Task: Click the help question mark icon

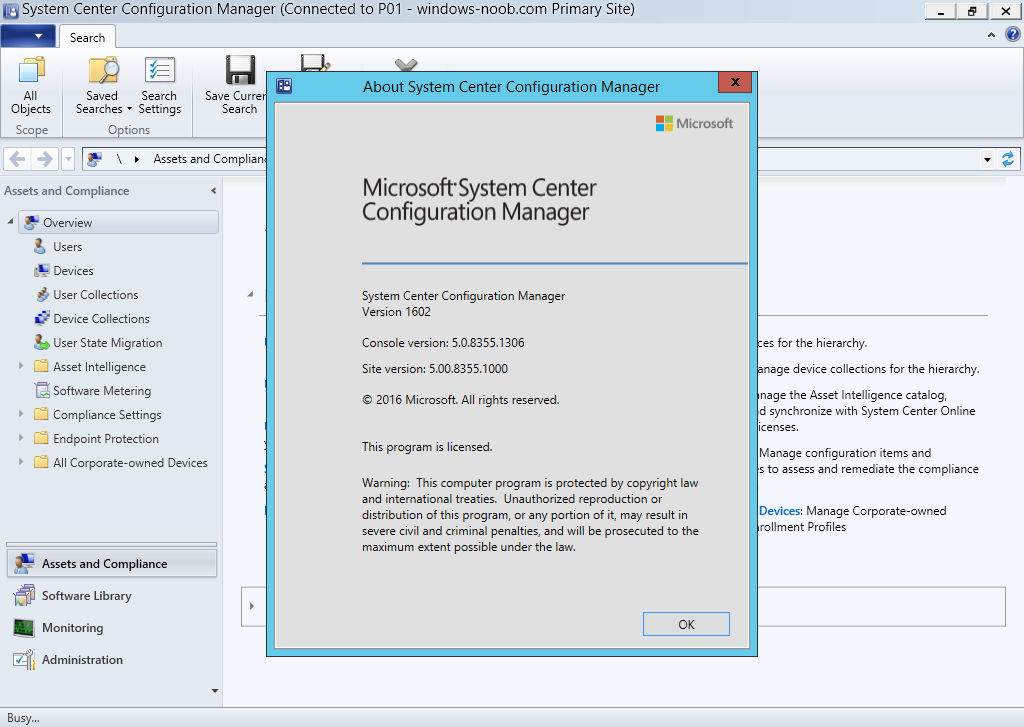Action: click(x=1012, y=35)
